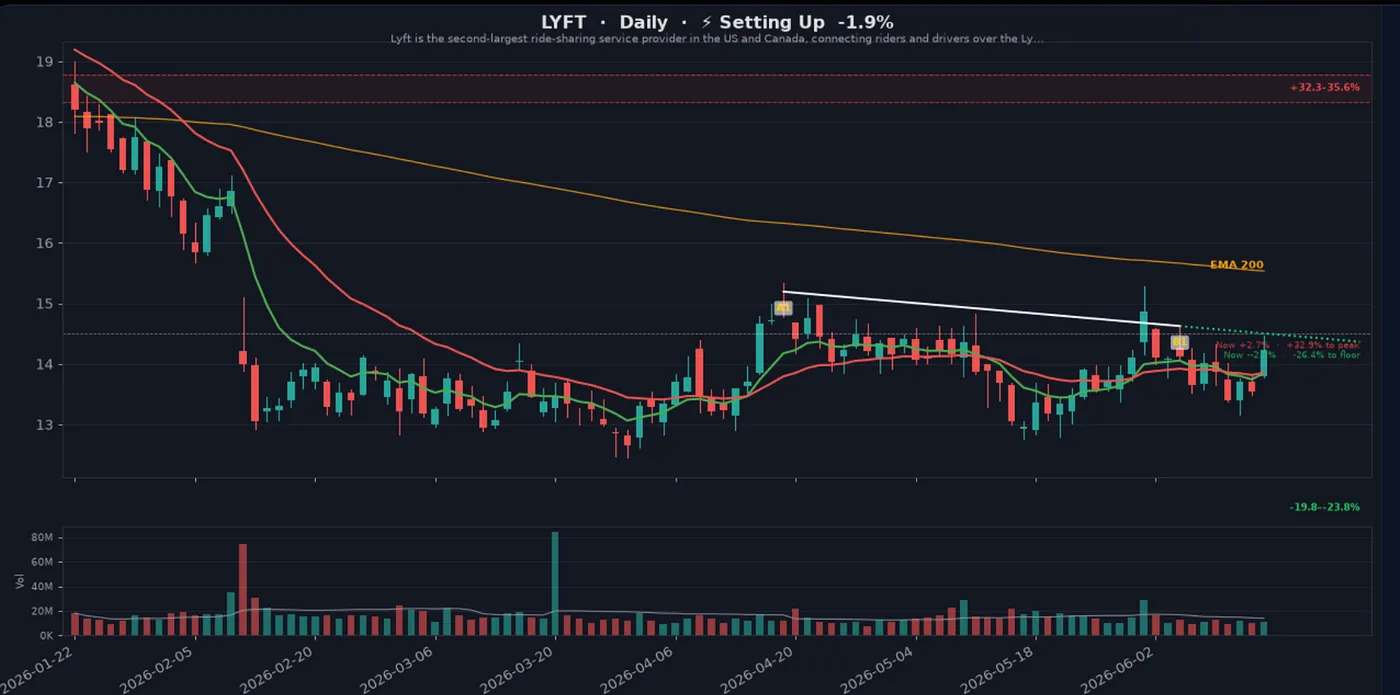Click the 15 price axis label
The width and height of the screenshot is (1400, 695).
[x=44, y=304]
